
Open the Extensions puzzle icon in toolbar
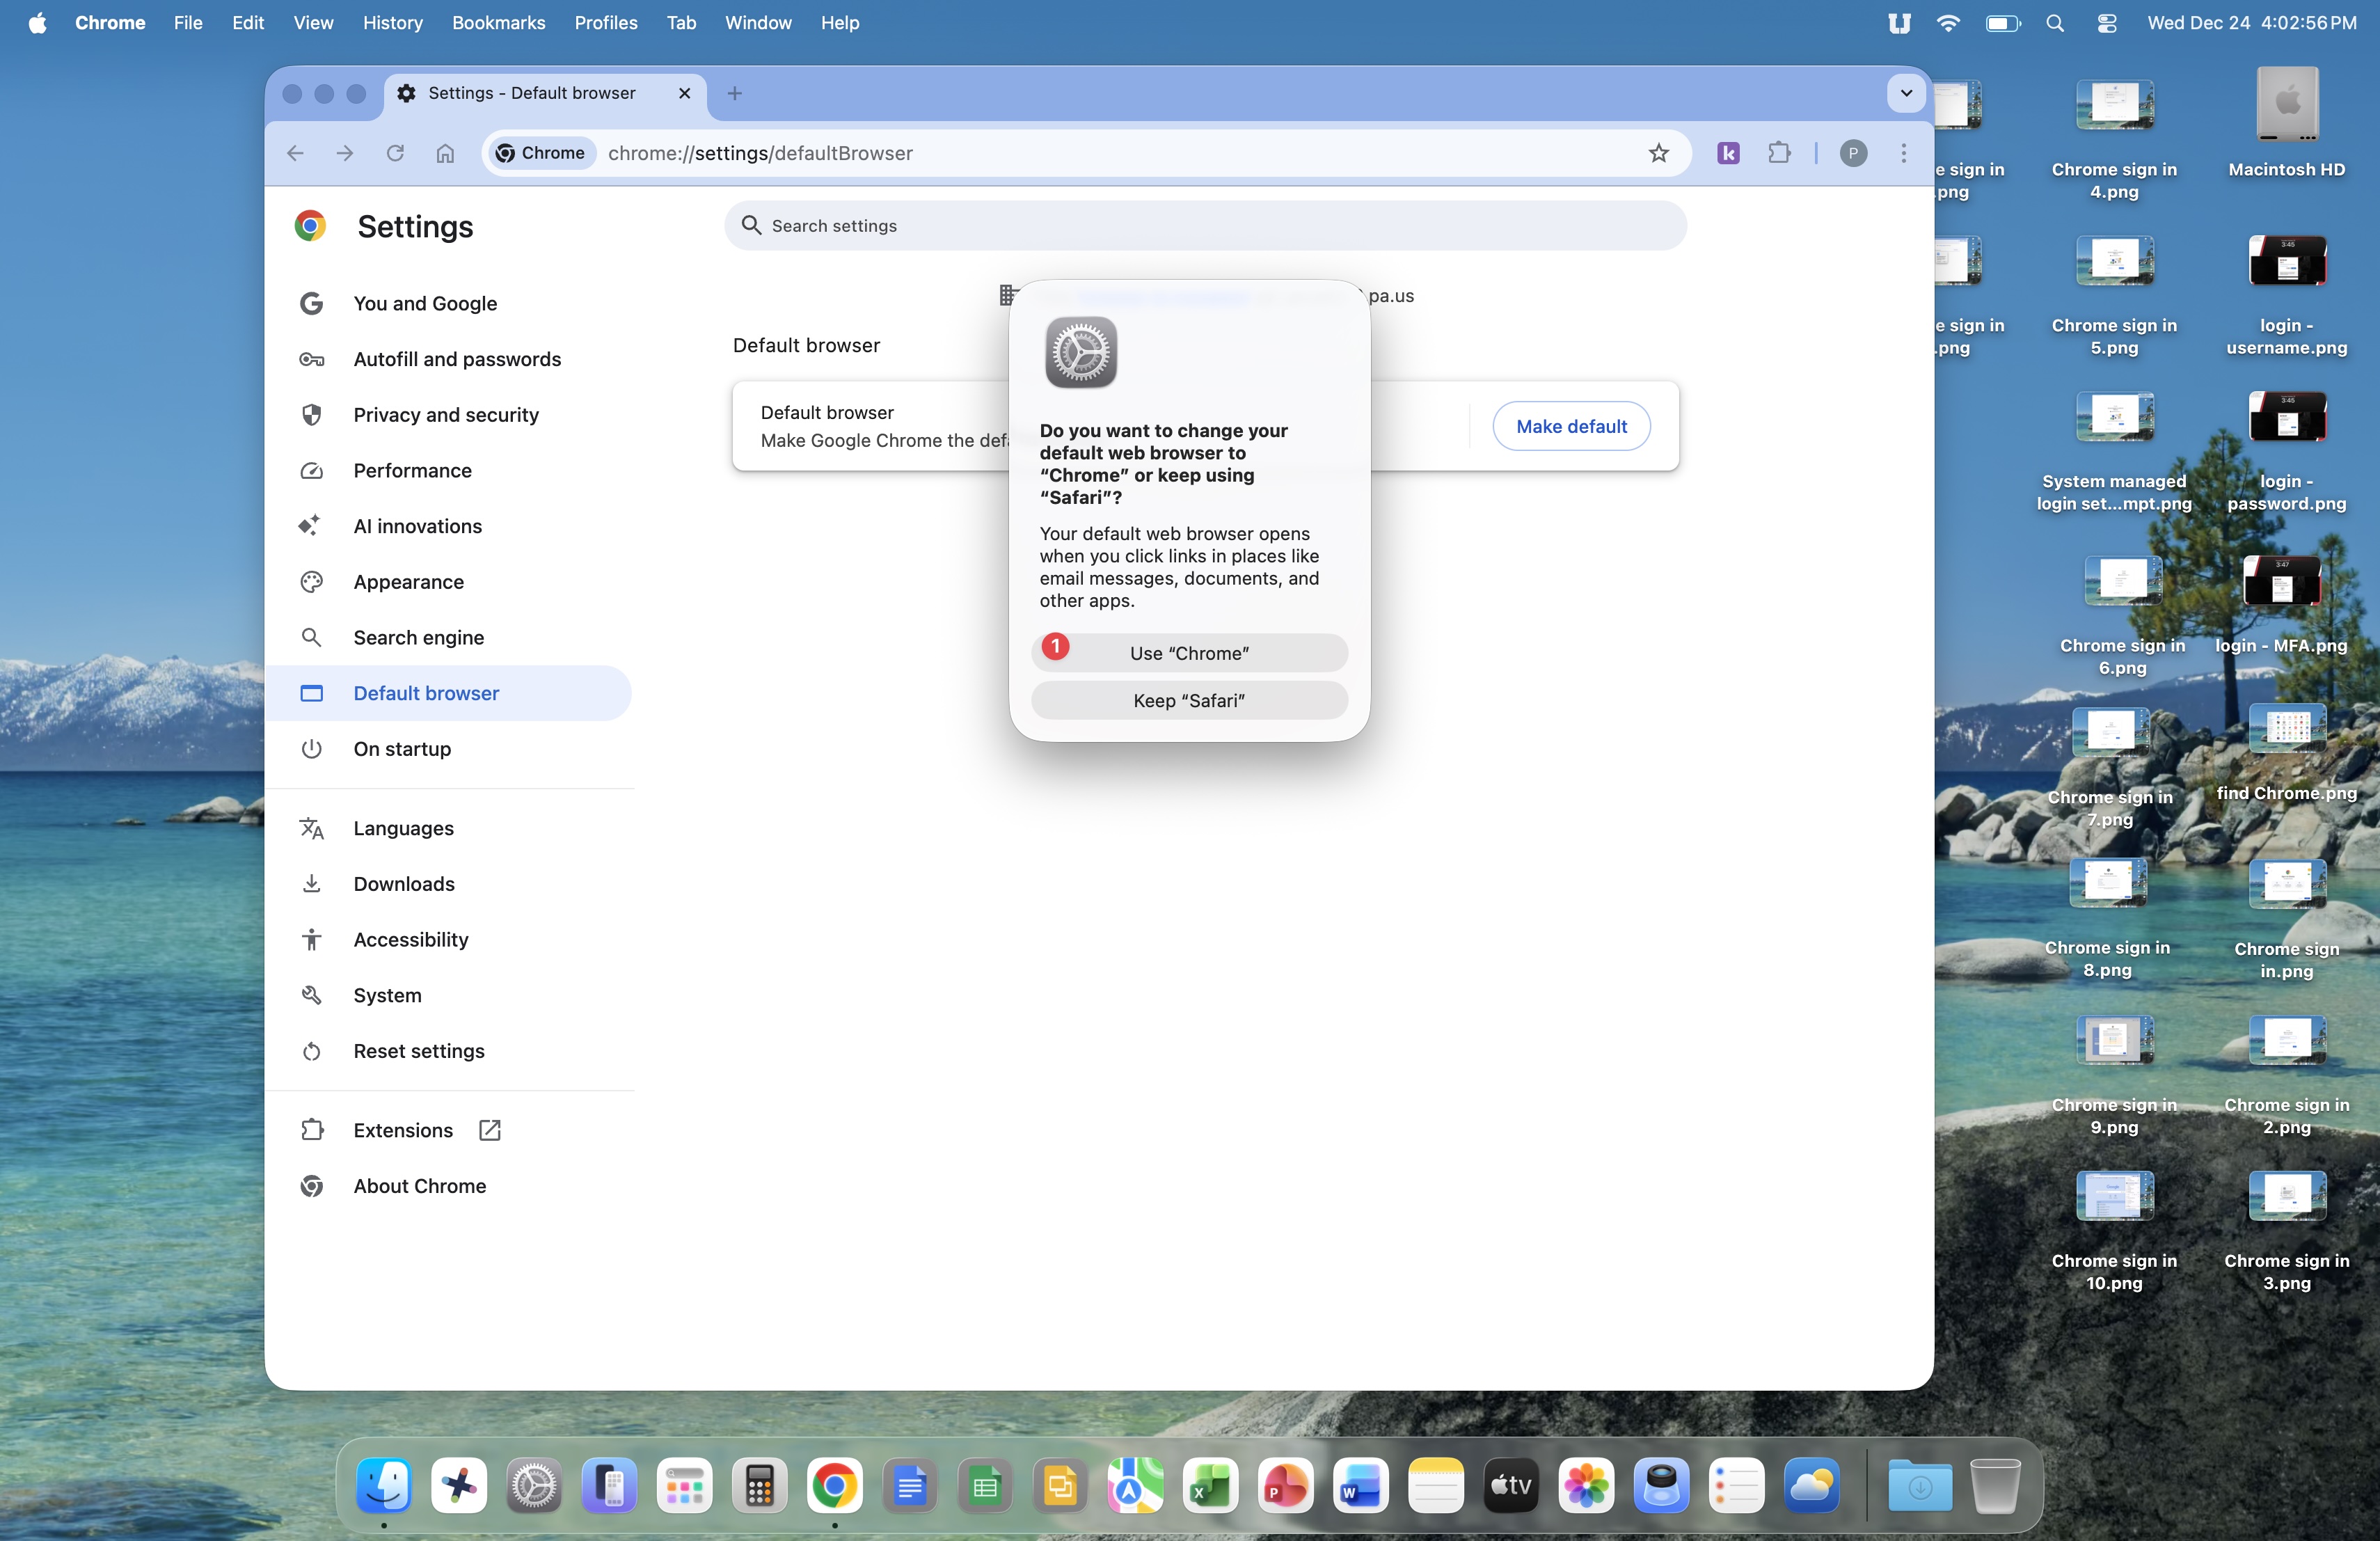[x=1779, y=153]
